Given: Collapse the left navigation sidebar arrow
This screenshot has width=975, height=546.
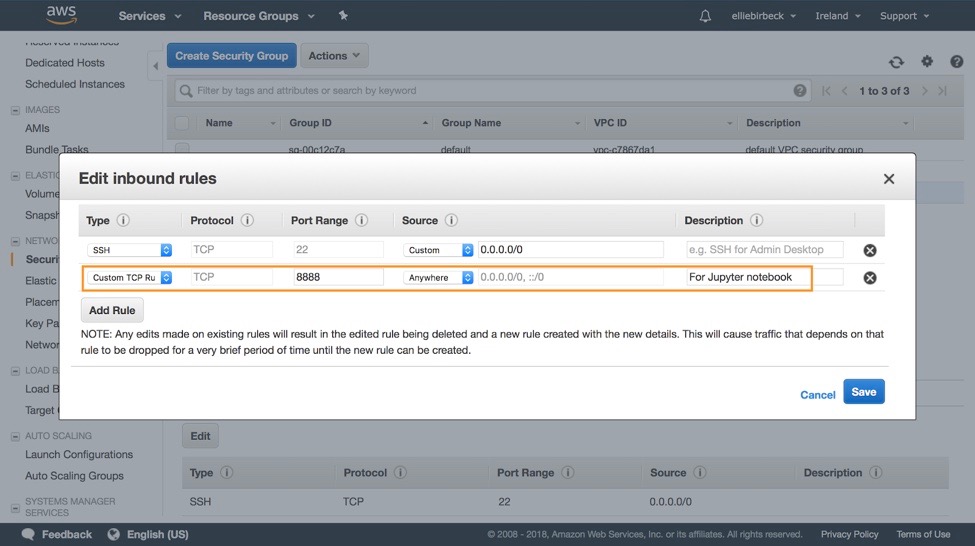Looking at the screenshot, I should point(155,66).
